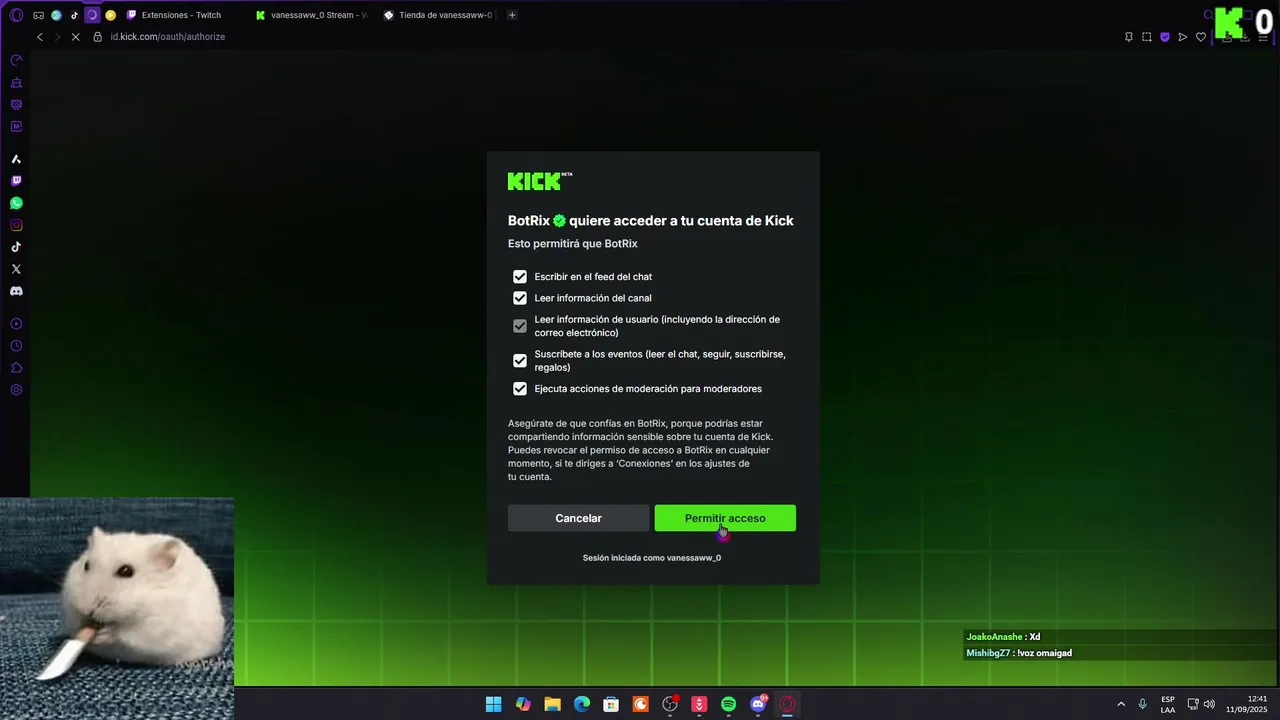Switch to Tienda de vanessaww-0 tab
The width and height of the screenshot is (1280, 720).
tap(439, 15)
